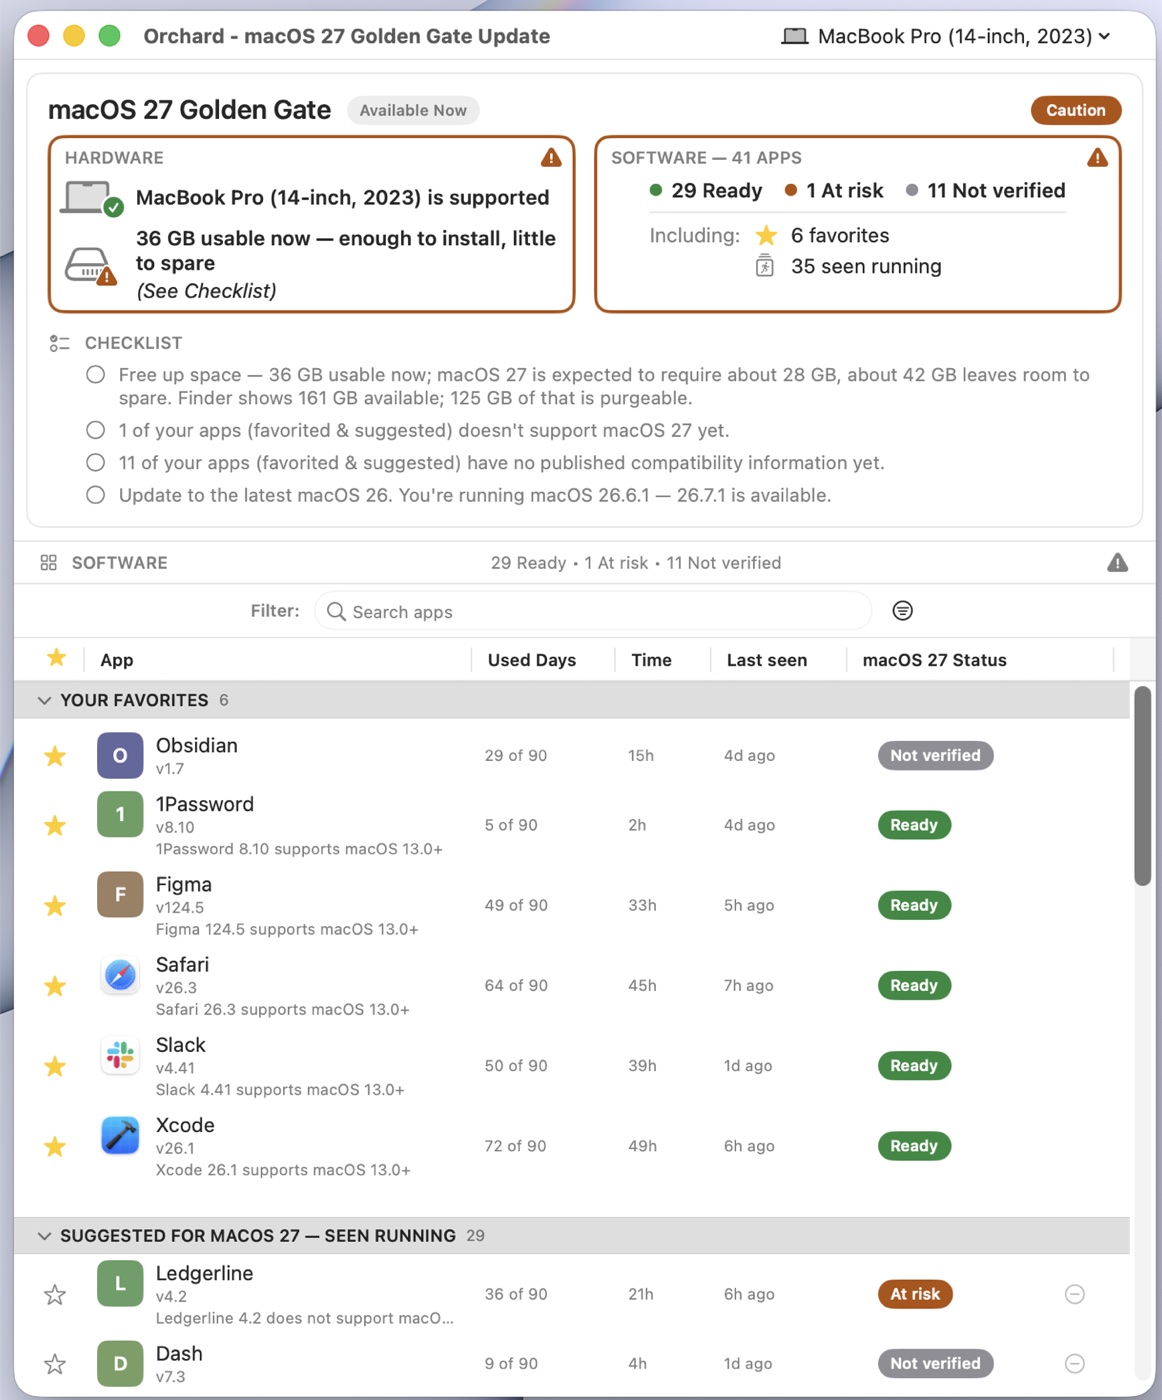The height and width of the screenshot is (1400, 1162).
Task: Click 49 of 90 in the Figma row
Action: tap(516, 905)
